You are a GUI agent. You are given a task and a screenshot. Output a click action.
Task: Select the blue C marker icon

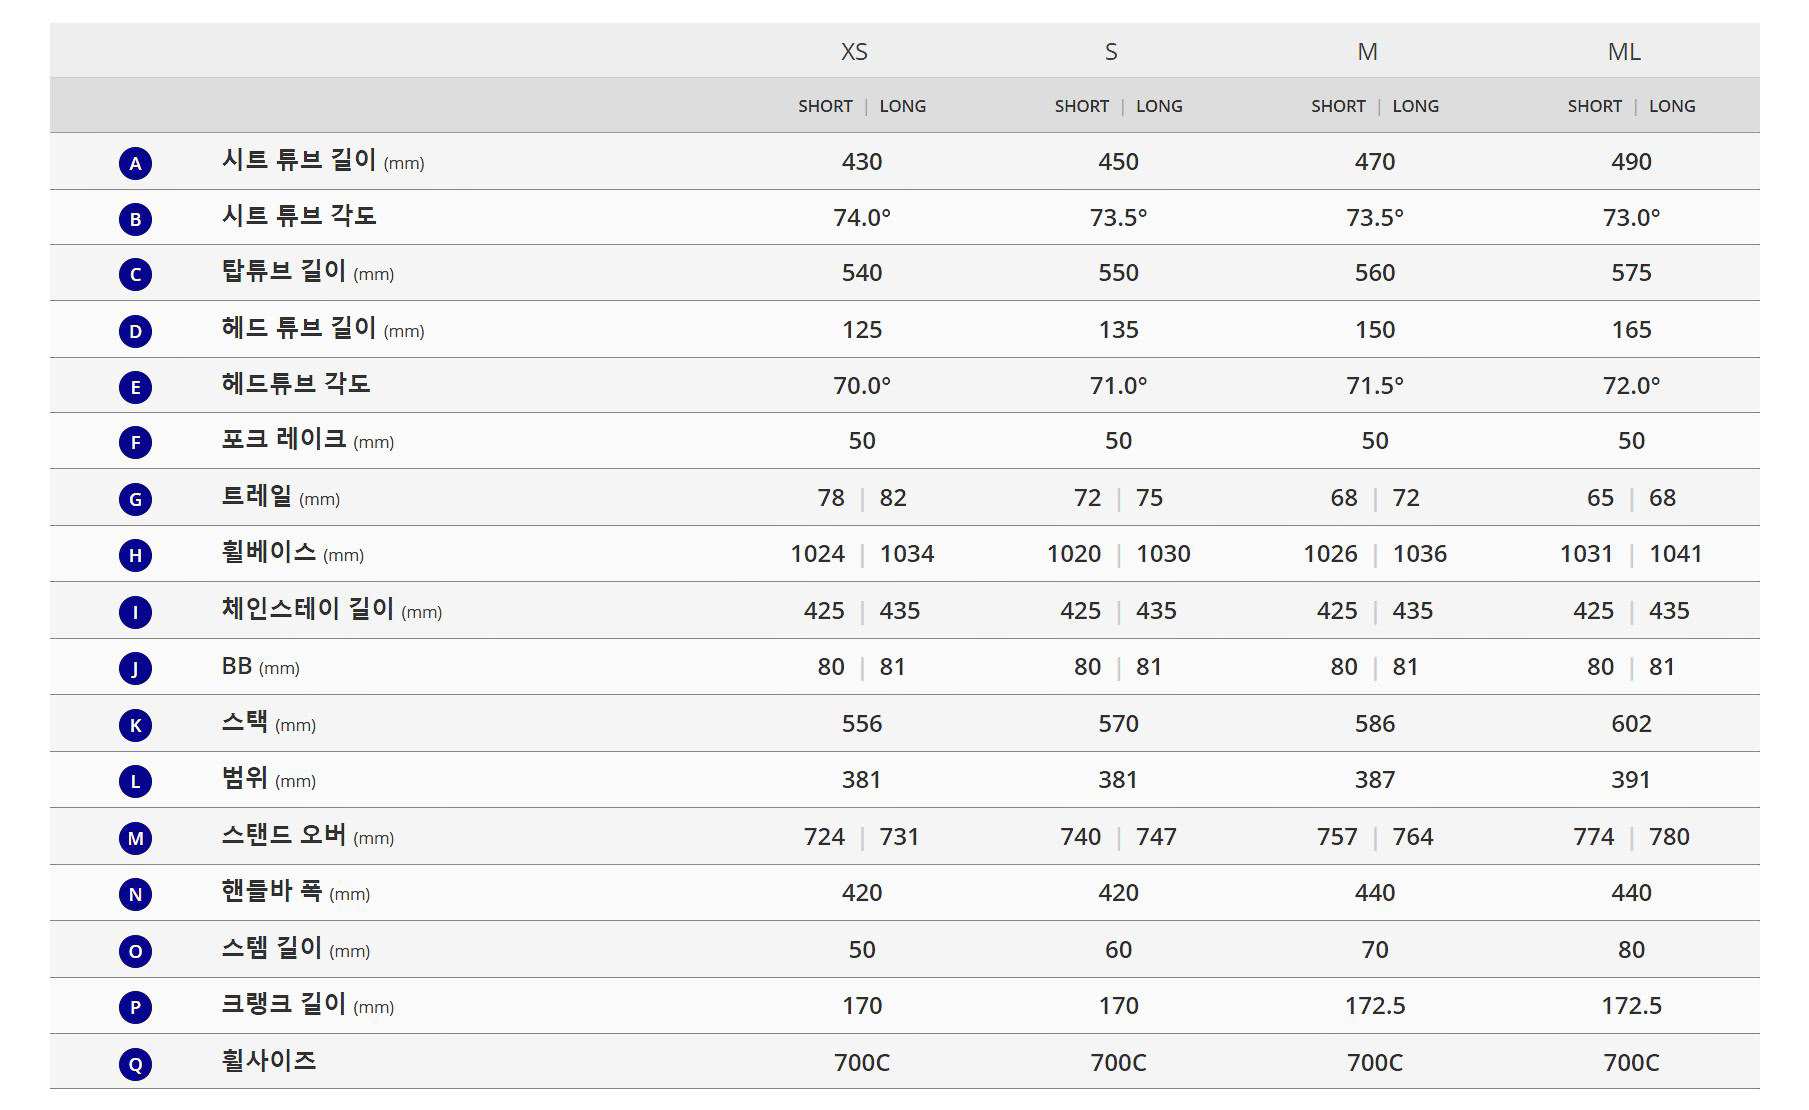135,275
